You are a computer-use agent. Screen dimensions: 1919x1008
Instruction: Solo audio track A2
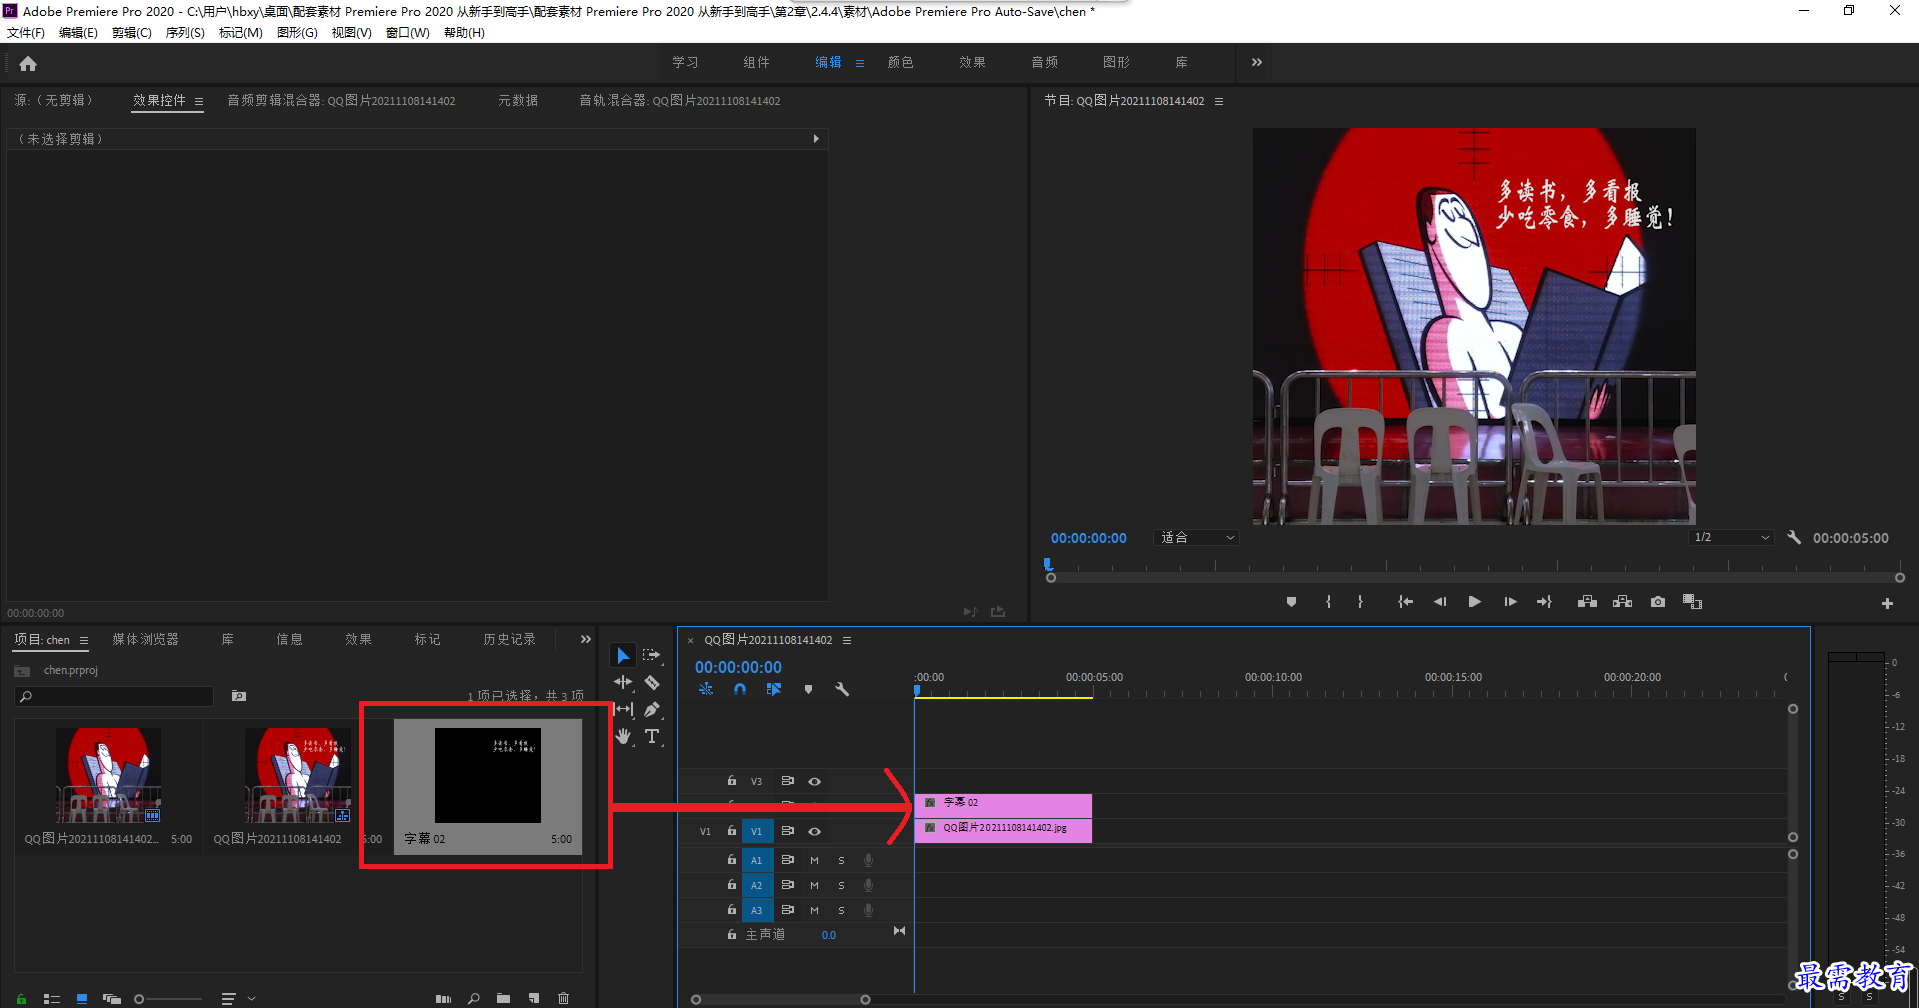[841, 885]
